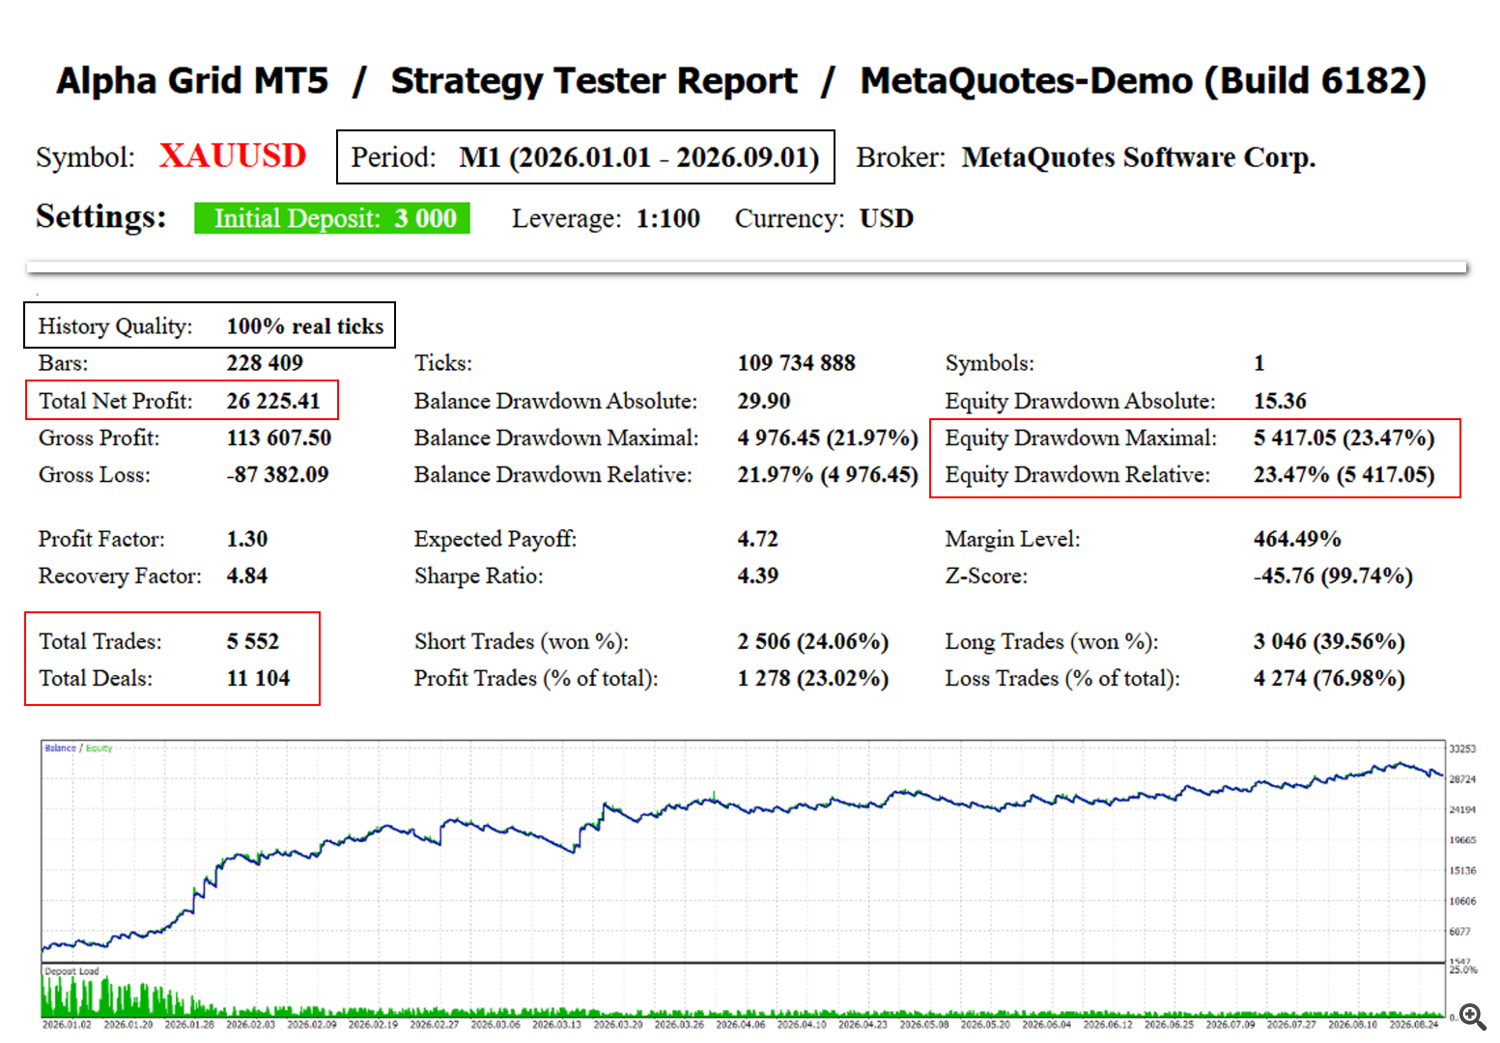Click the 2026.08.24 date marker on timeline

[x=1414, y=1024]
